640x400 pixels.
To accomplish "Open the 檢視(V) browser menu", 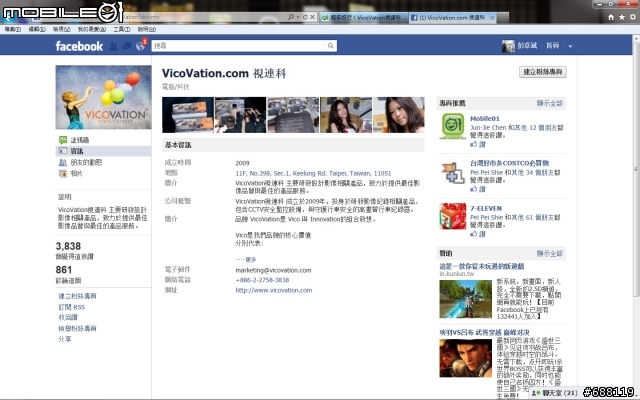I will click(62, 29).
